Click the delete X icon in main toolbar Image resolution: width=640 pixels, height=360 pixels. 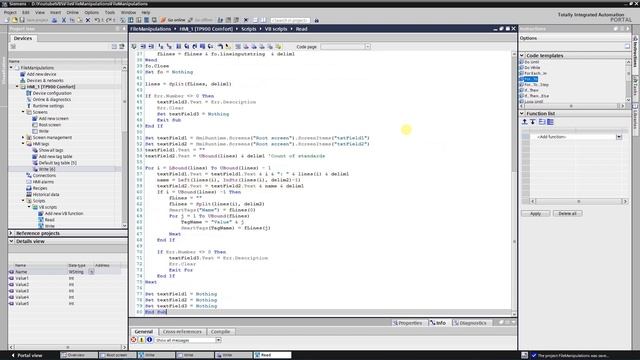coord(88,20)
